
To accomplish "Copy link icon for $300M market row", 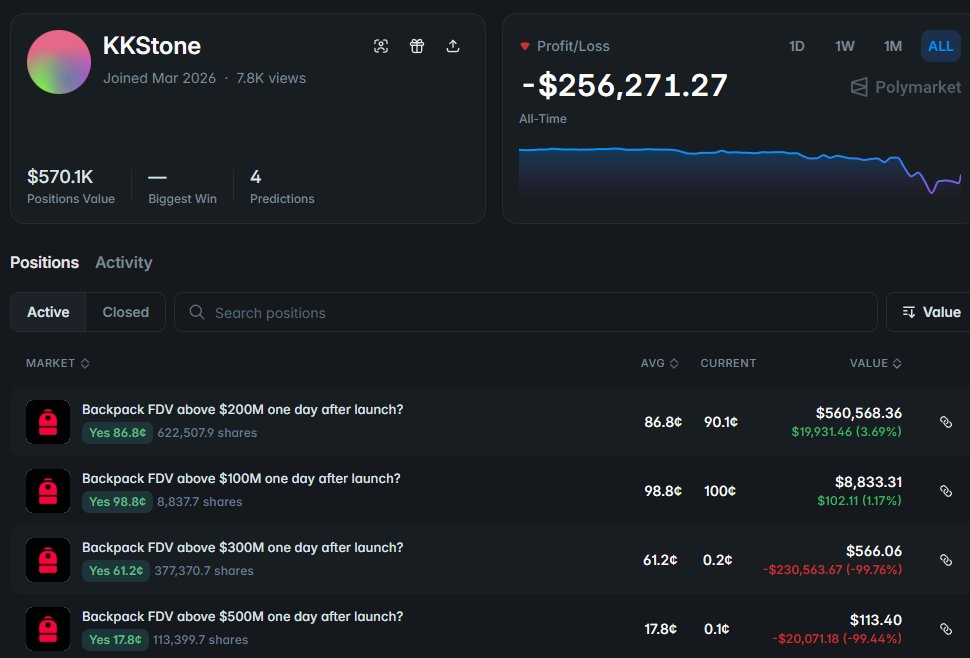I will pos(946,560).
